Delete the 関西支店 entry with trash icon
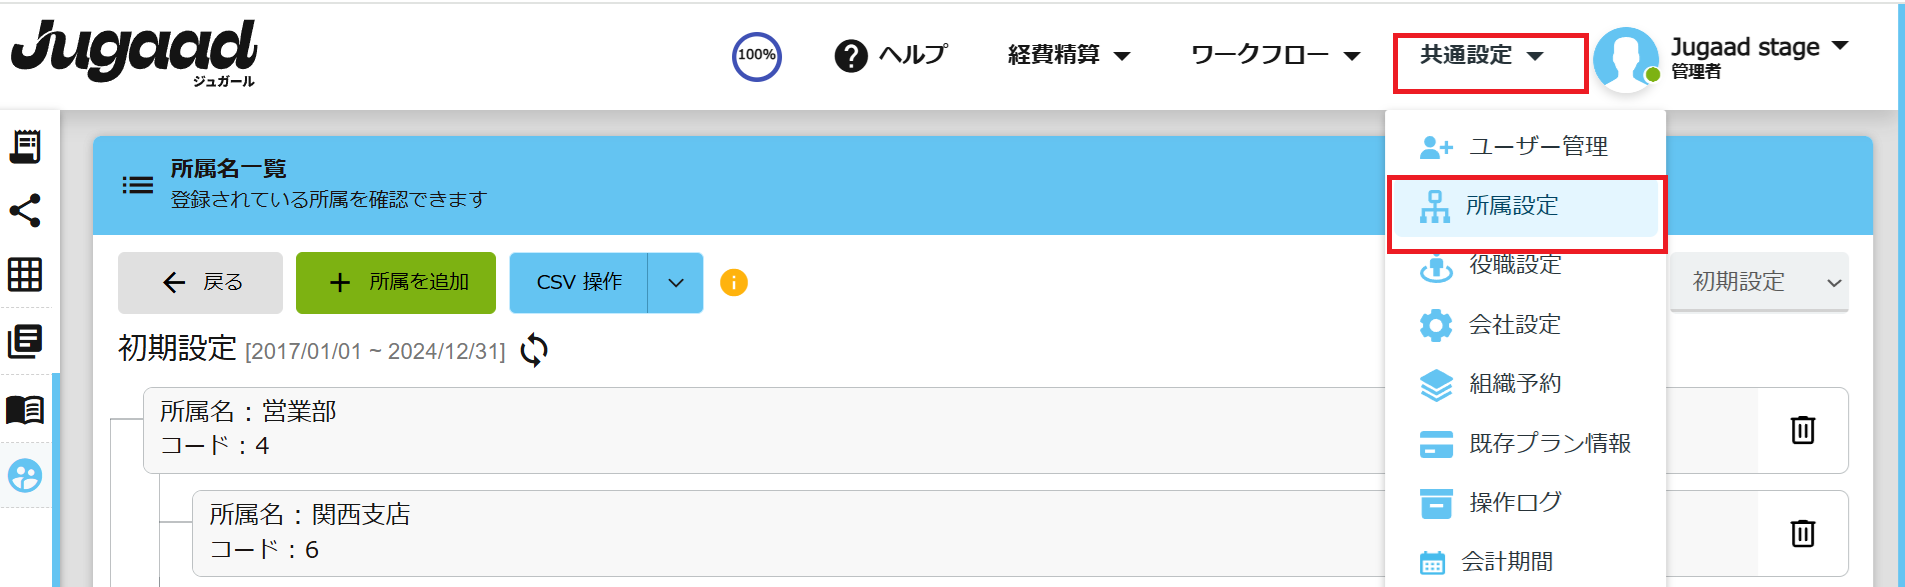The width and height of the screenshot is (1905, 587). click(x=1803, y=533)
